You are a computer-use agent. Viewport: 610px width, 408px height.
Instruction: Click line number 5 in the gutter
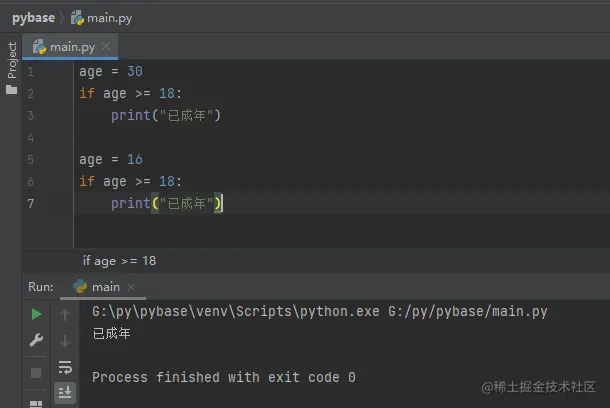click(x=31, y=159)
